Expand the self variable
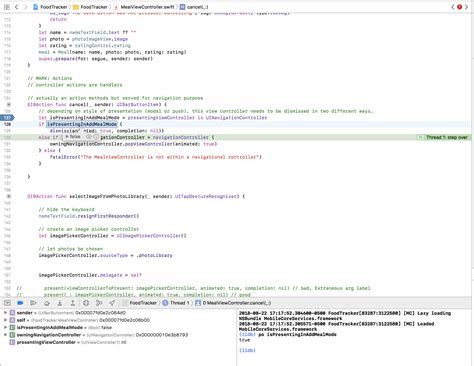Viewport: 474px width, 366px height. 5,320
